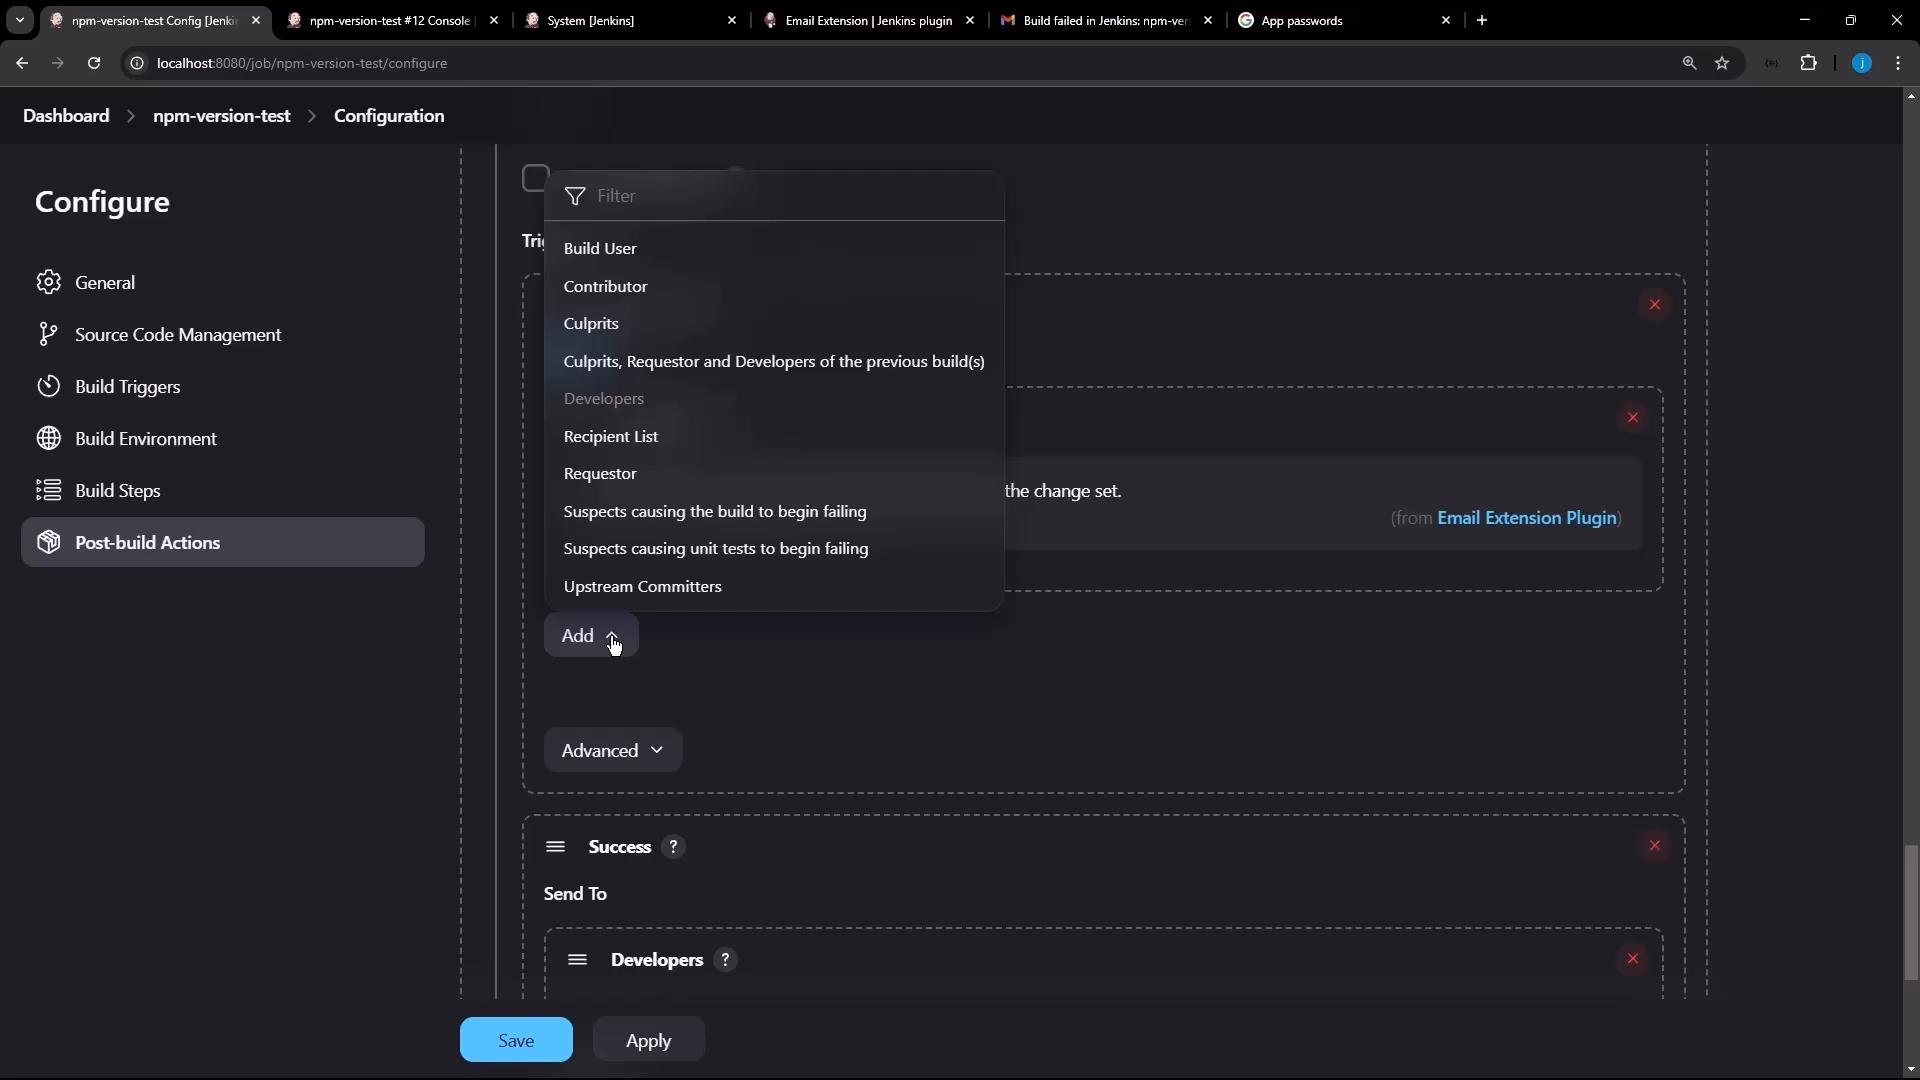Open Build Triggers clock icon

coord(48,386)
